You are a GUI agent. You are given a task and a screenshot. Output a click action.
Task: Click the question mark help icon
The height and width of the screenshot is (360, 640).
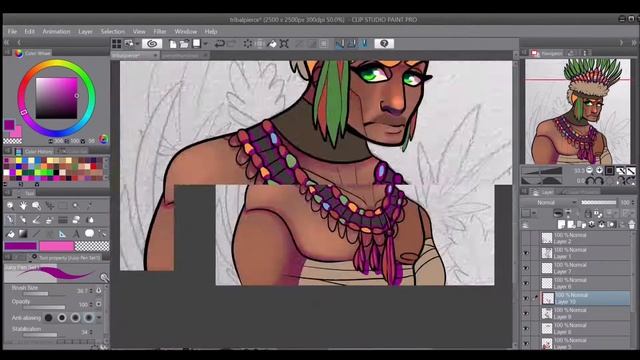[384, 43]
